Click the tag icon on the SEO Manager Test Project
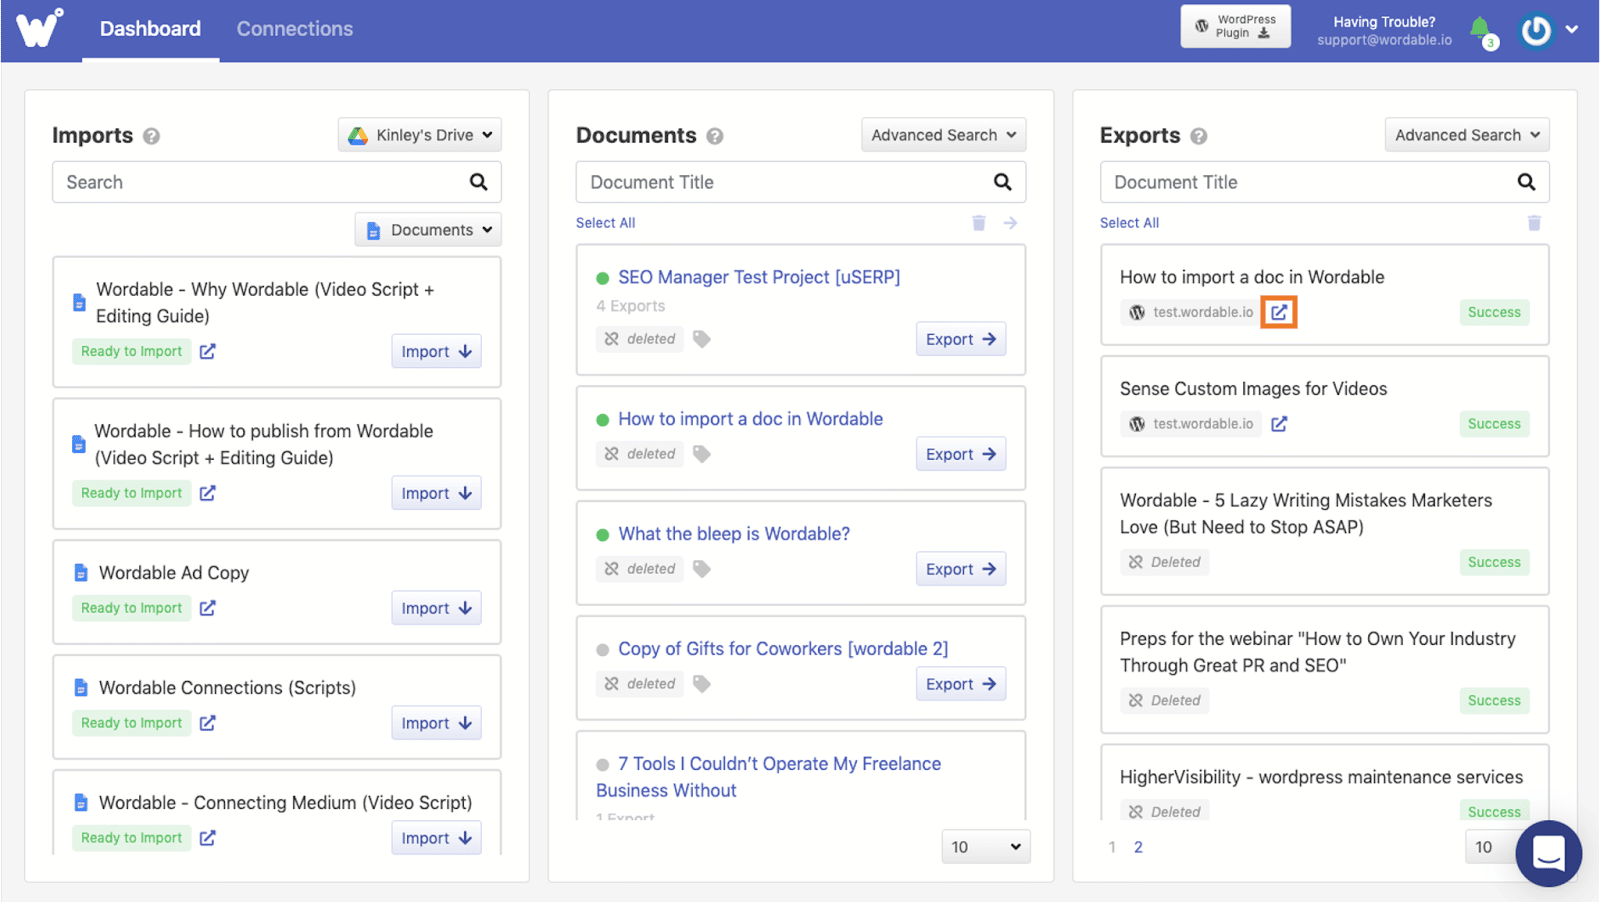The height and width of the screenshot is (902, 1600). pos(701,338)
